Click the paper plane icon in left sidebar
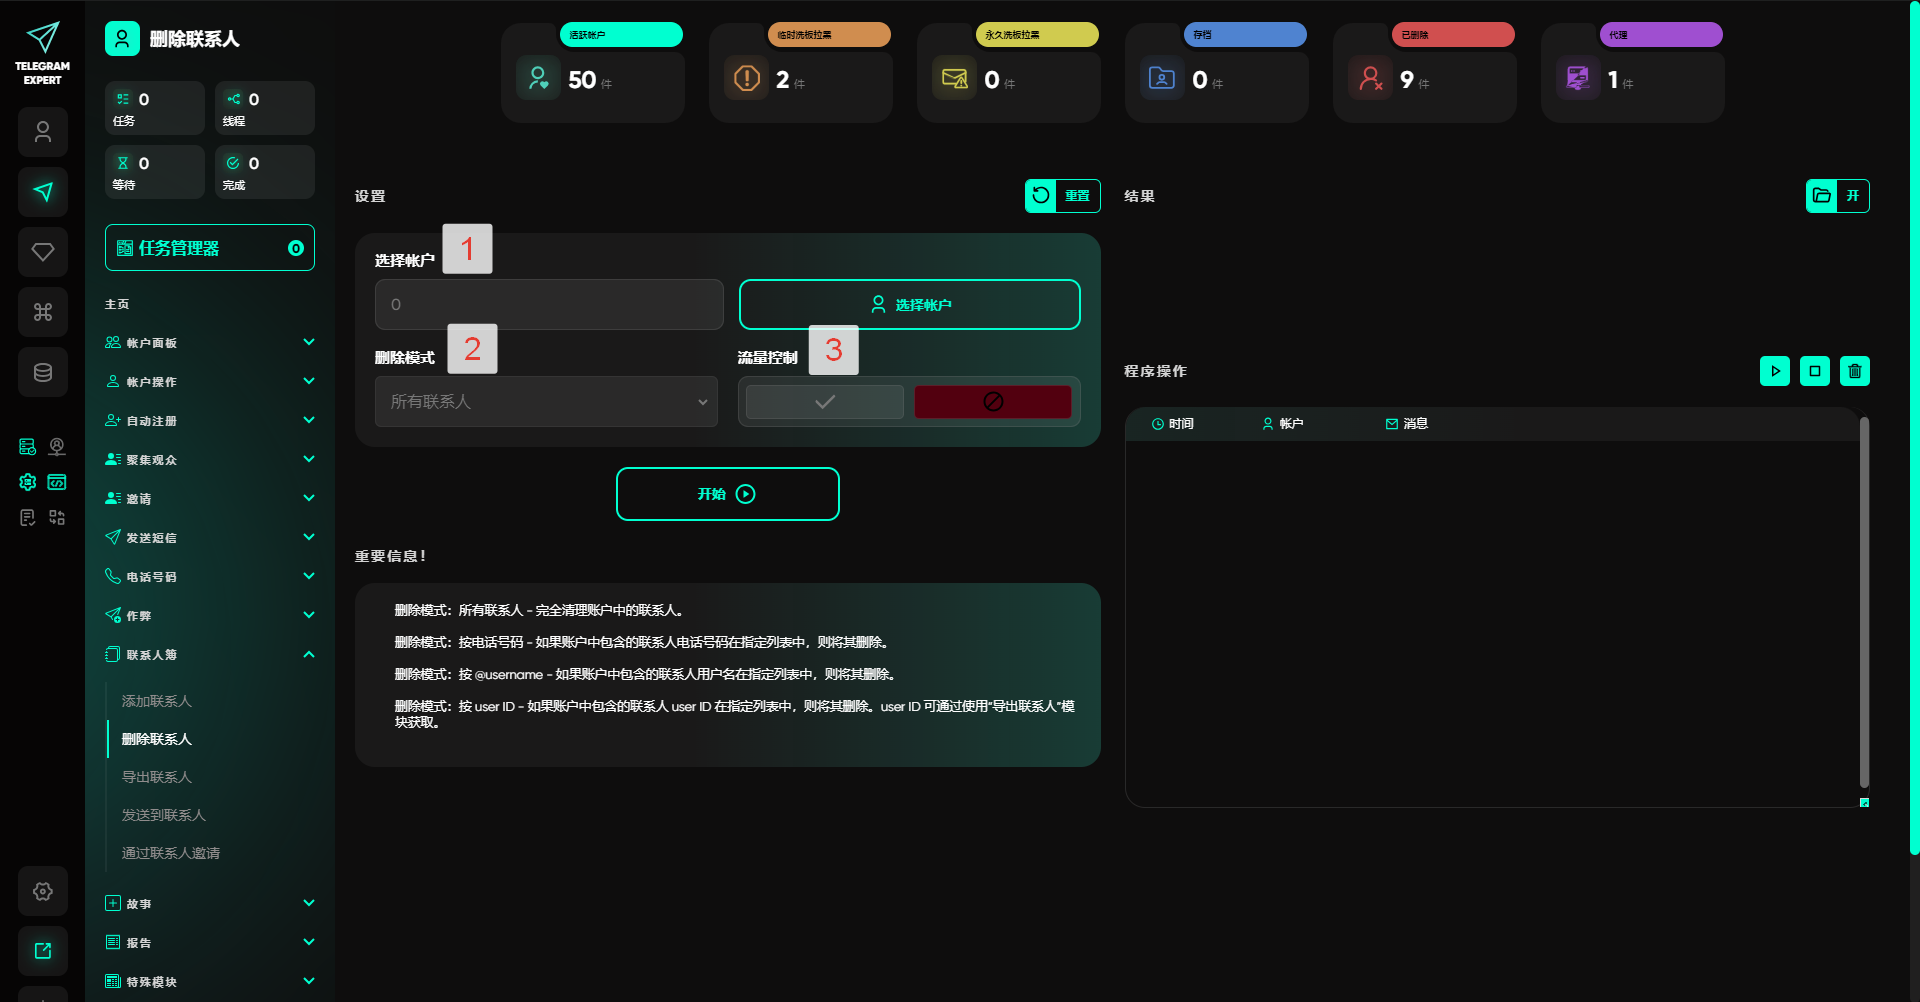The image size is (1920, 1002). click(x=43, y=192)
